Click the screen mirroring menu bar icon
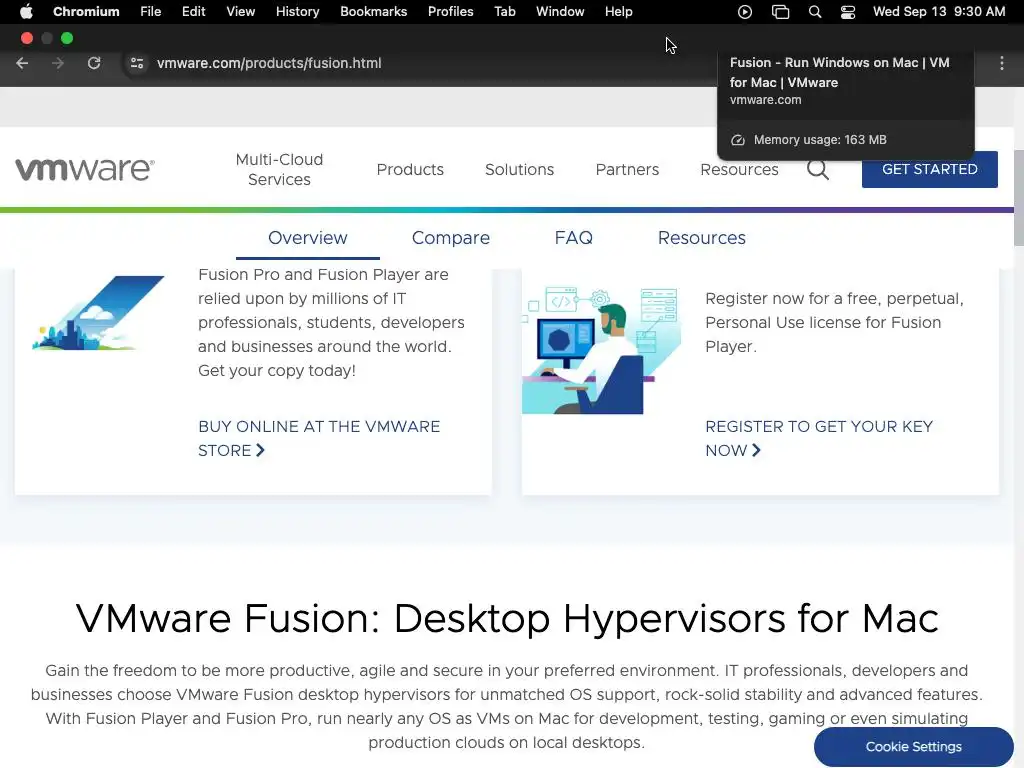This screenshot has width=1024, height=768. pyautogui.click(x=780, y=12)
